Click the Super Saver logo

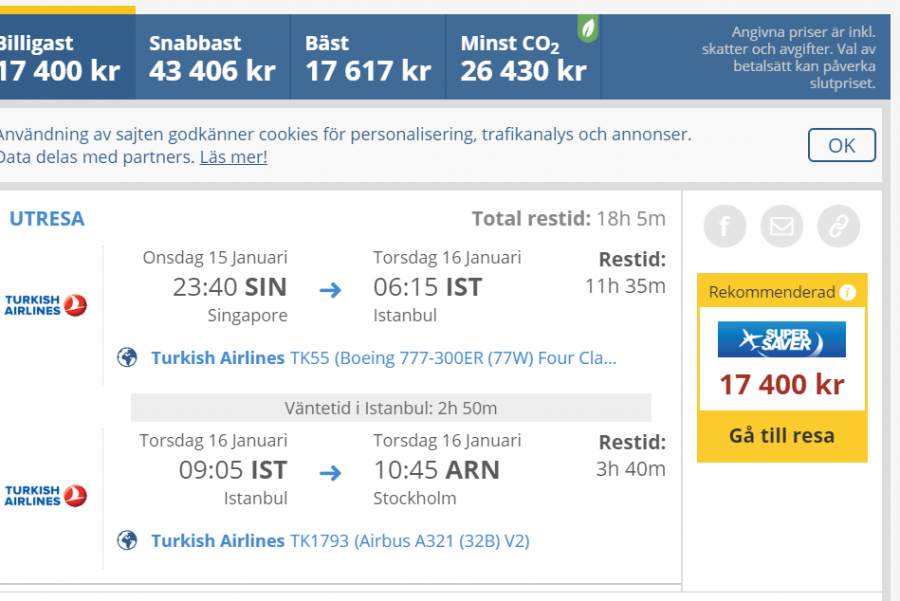(782, 340)
